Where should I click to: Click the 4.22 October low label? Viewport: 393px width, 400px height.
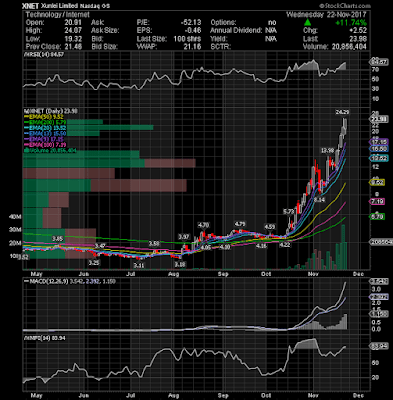pos(284,245)
